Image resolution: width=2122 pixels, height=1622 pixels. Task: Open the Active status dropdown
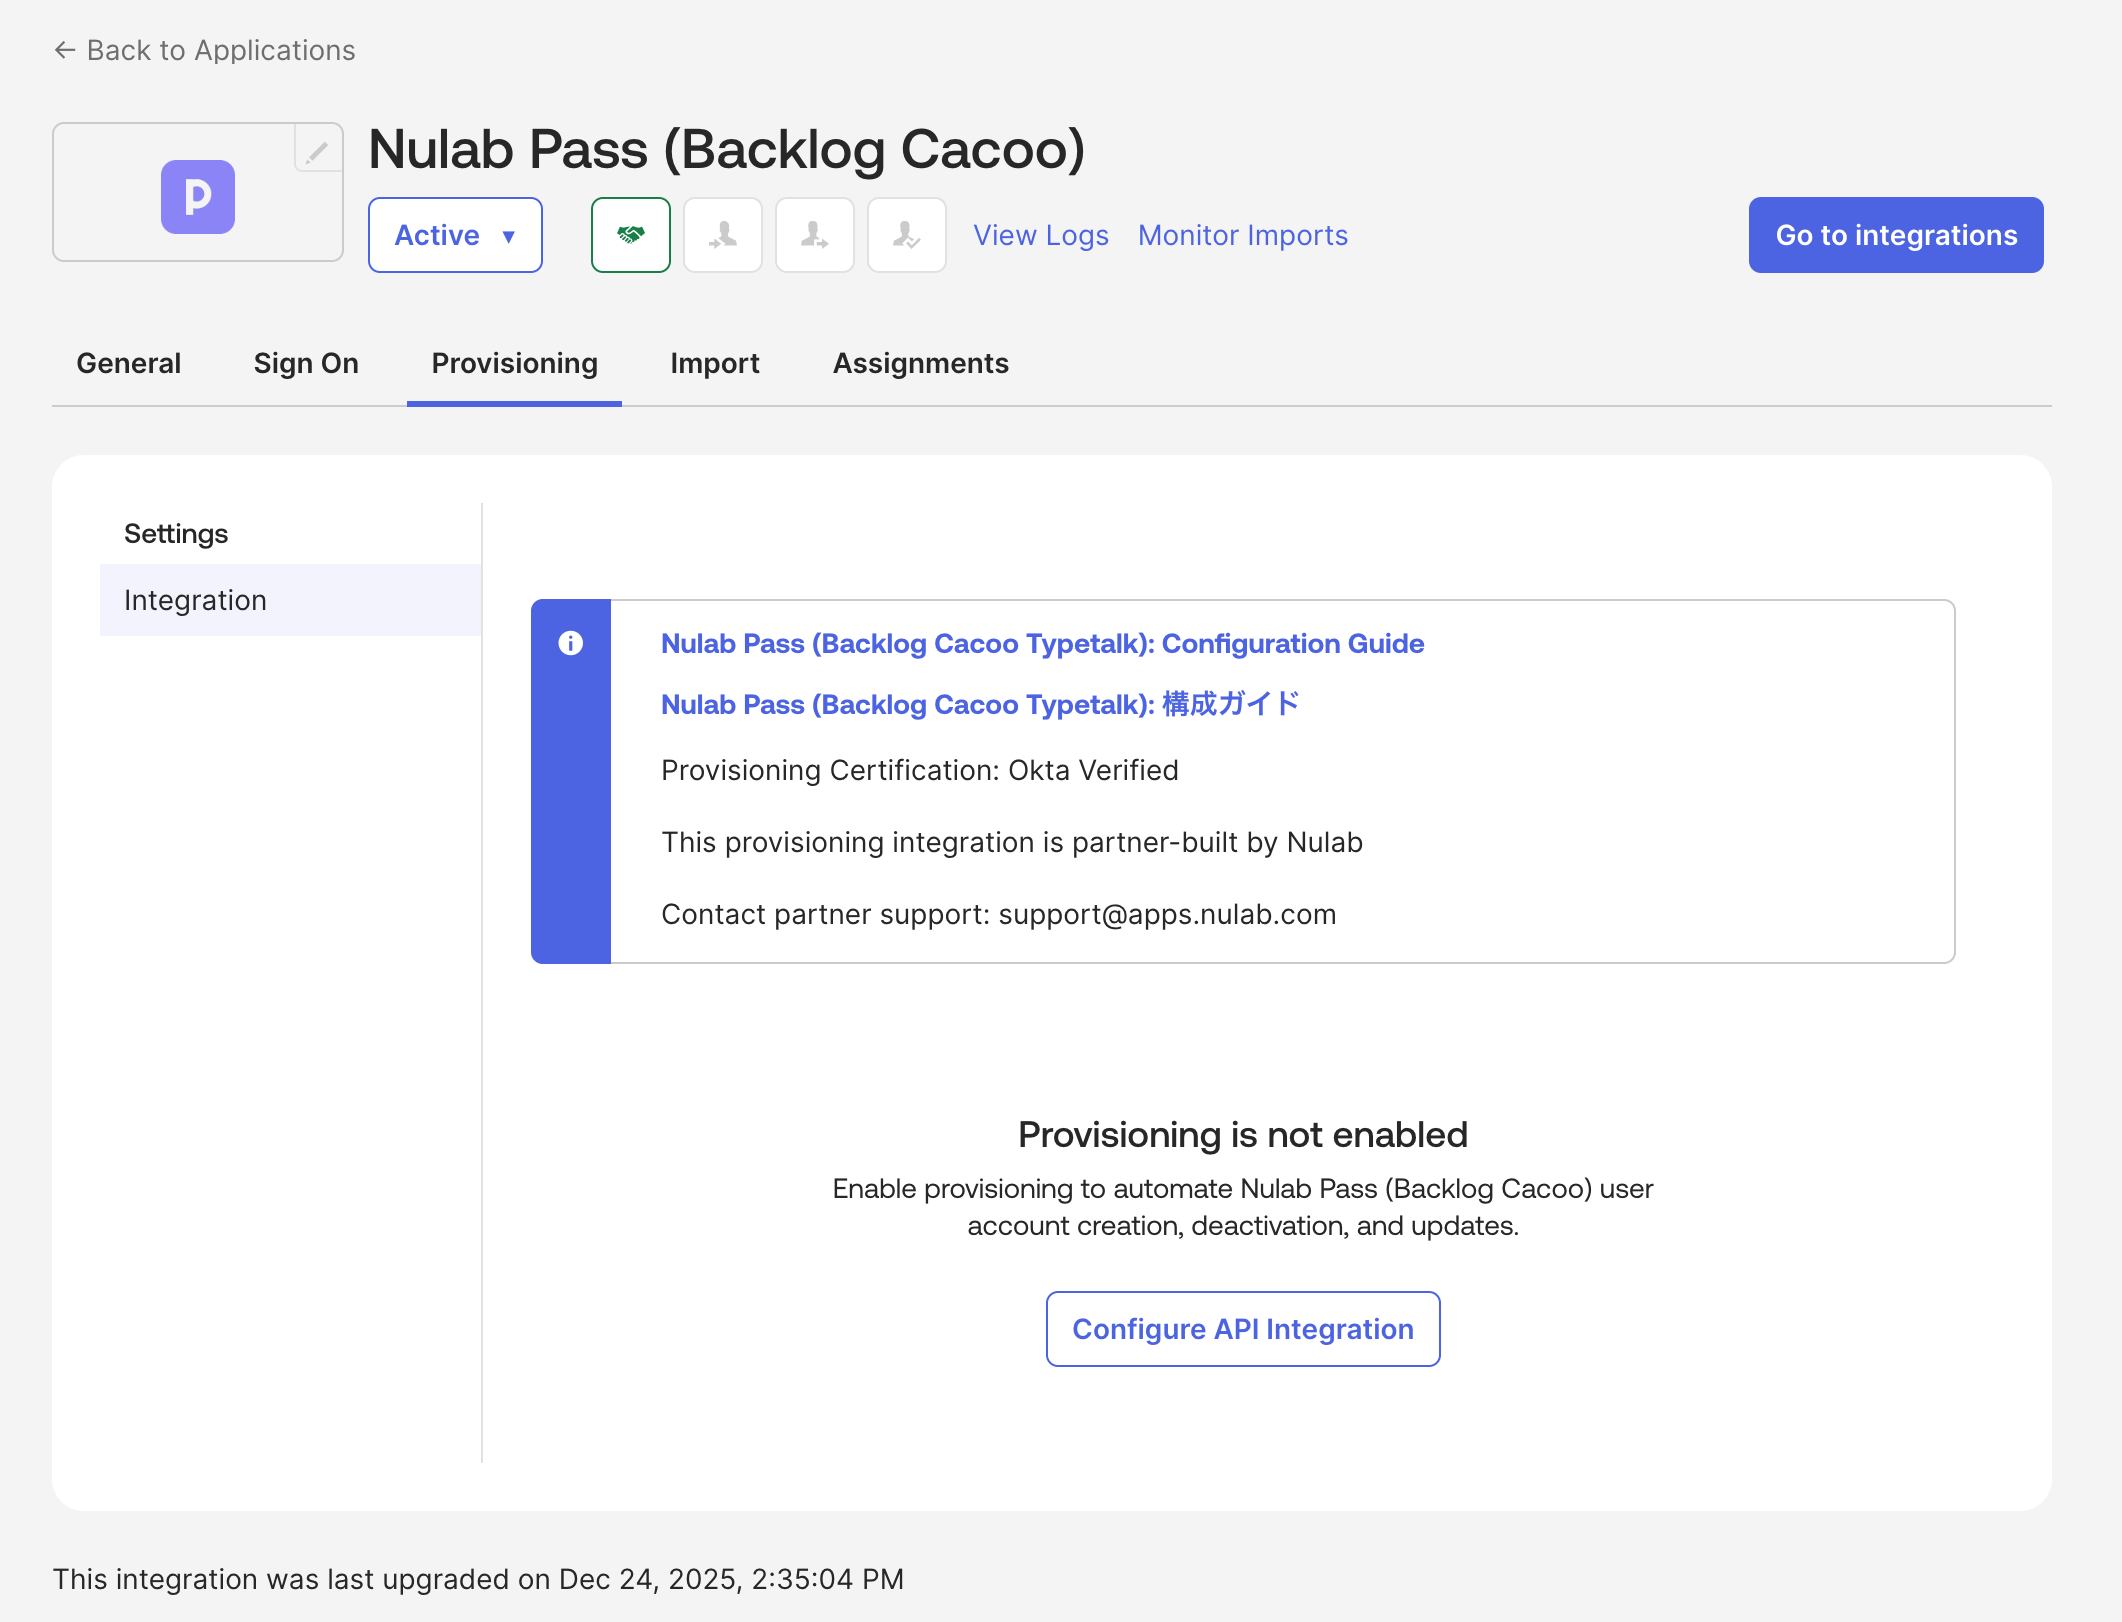(455, 235)
